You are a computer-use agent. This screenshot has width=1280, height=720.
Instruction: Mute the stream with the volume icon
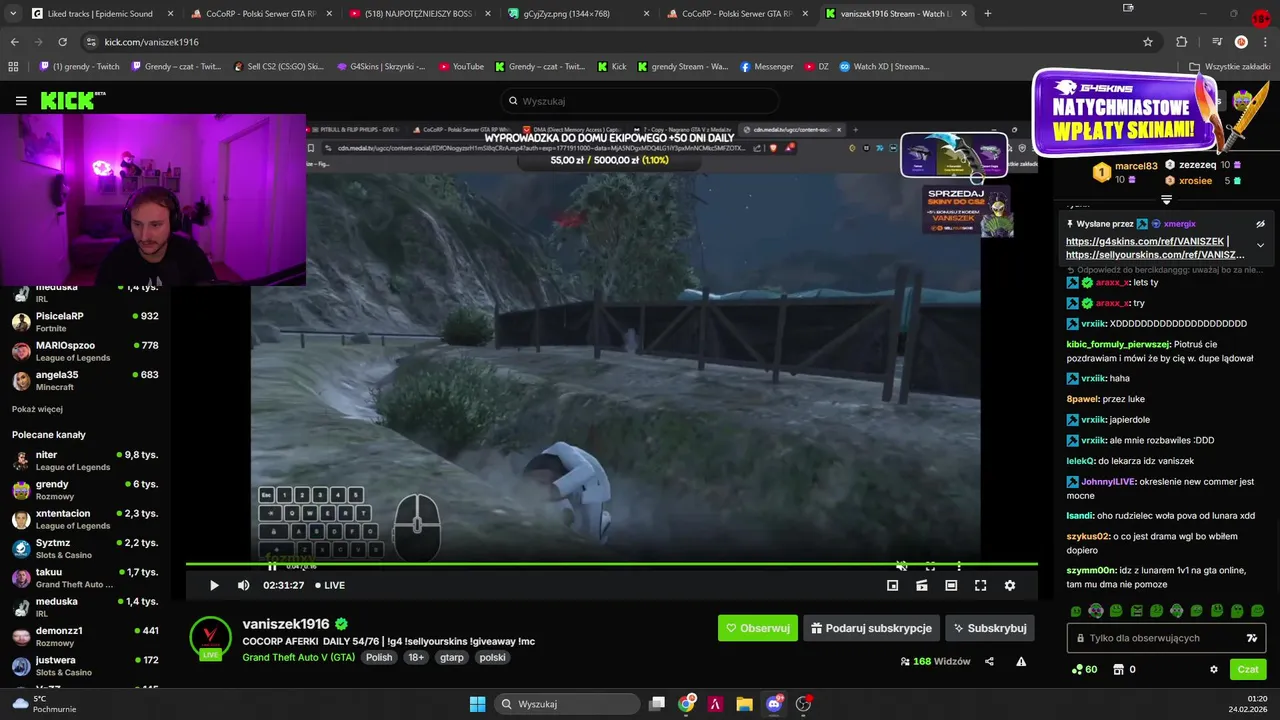click(x=243, y=585)
